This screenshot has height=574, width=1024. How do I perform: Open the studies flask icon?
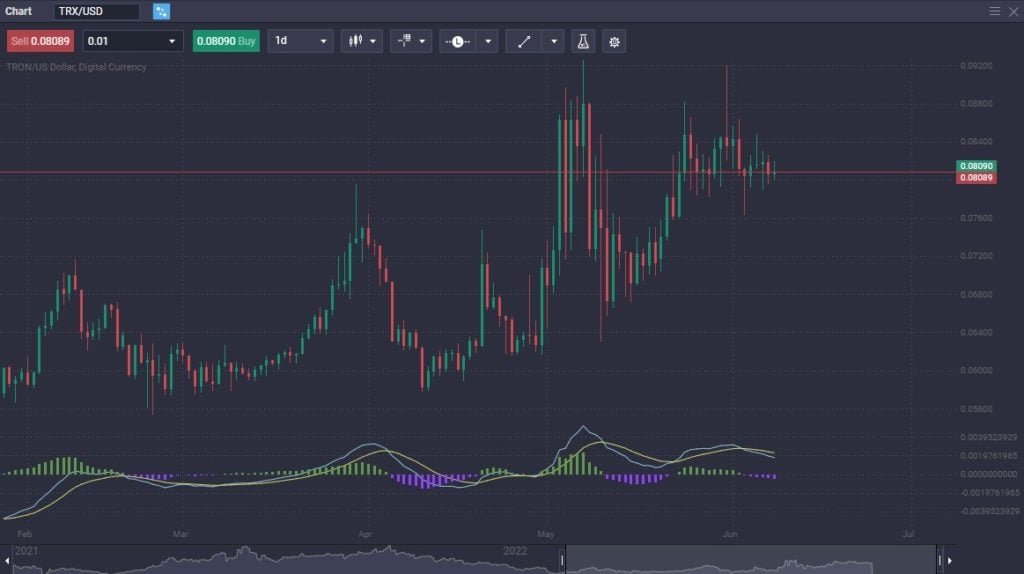click(x=582, y=41)
